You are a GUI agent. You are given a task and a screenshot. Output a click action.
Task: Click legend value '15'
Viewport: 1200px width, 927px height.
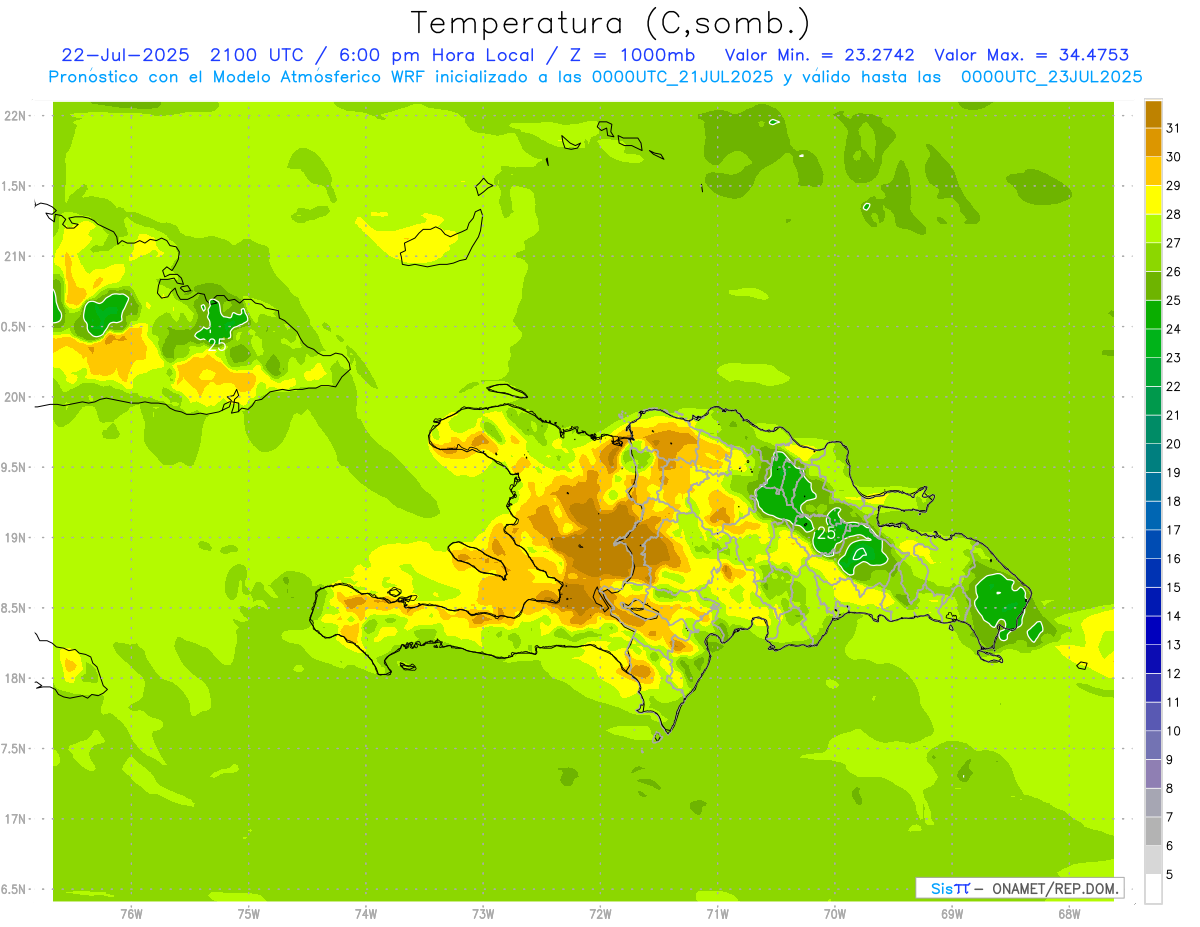(x=1174, y=588)
